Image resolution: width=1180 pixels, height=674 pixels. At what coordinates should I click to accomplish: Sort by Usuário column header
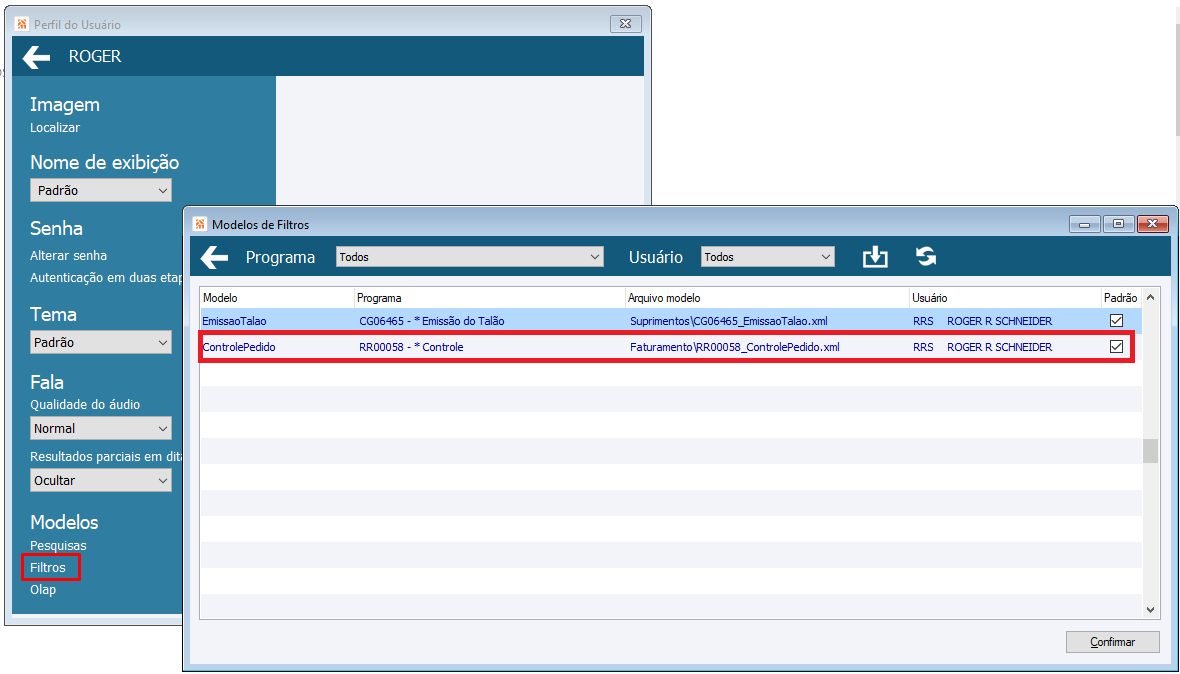pos(1005,298)
